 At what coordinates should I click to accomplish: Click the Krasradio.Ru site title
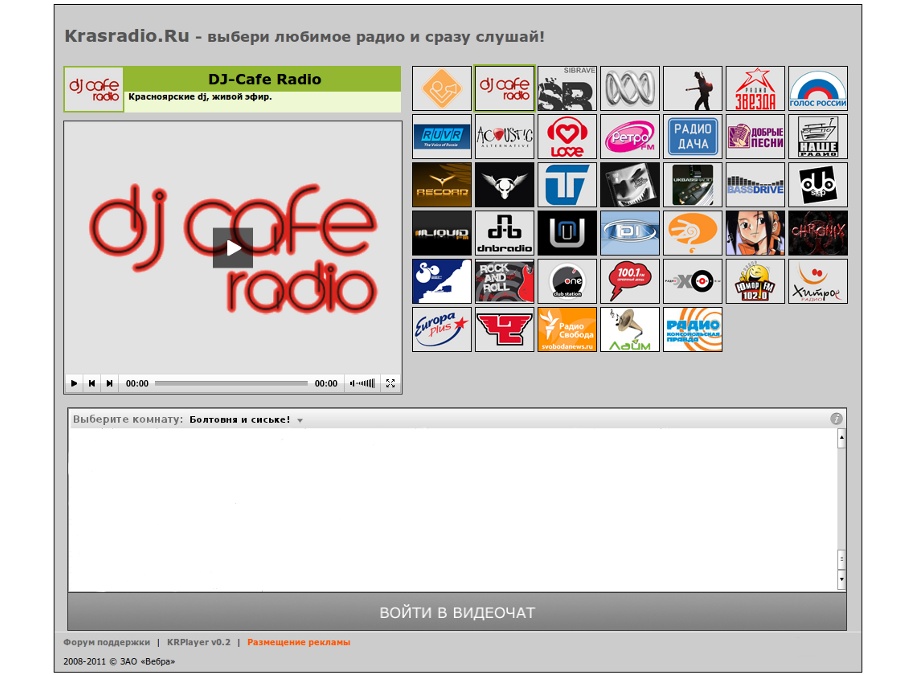pyautogui.click(x=127, y=36)
